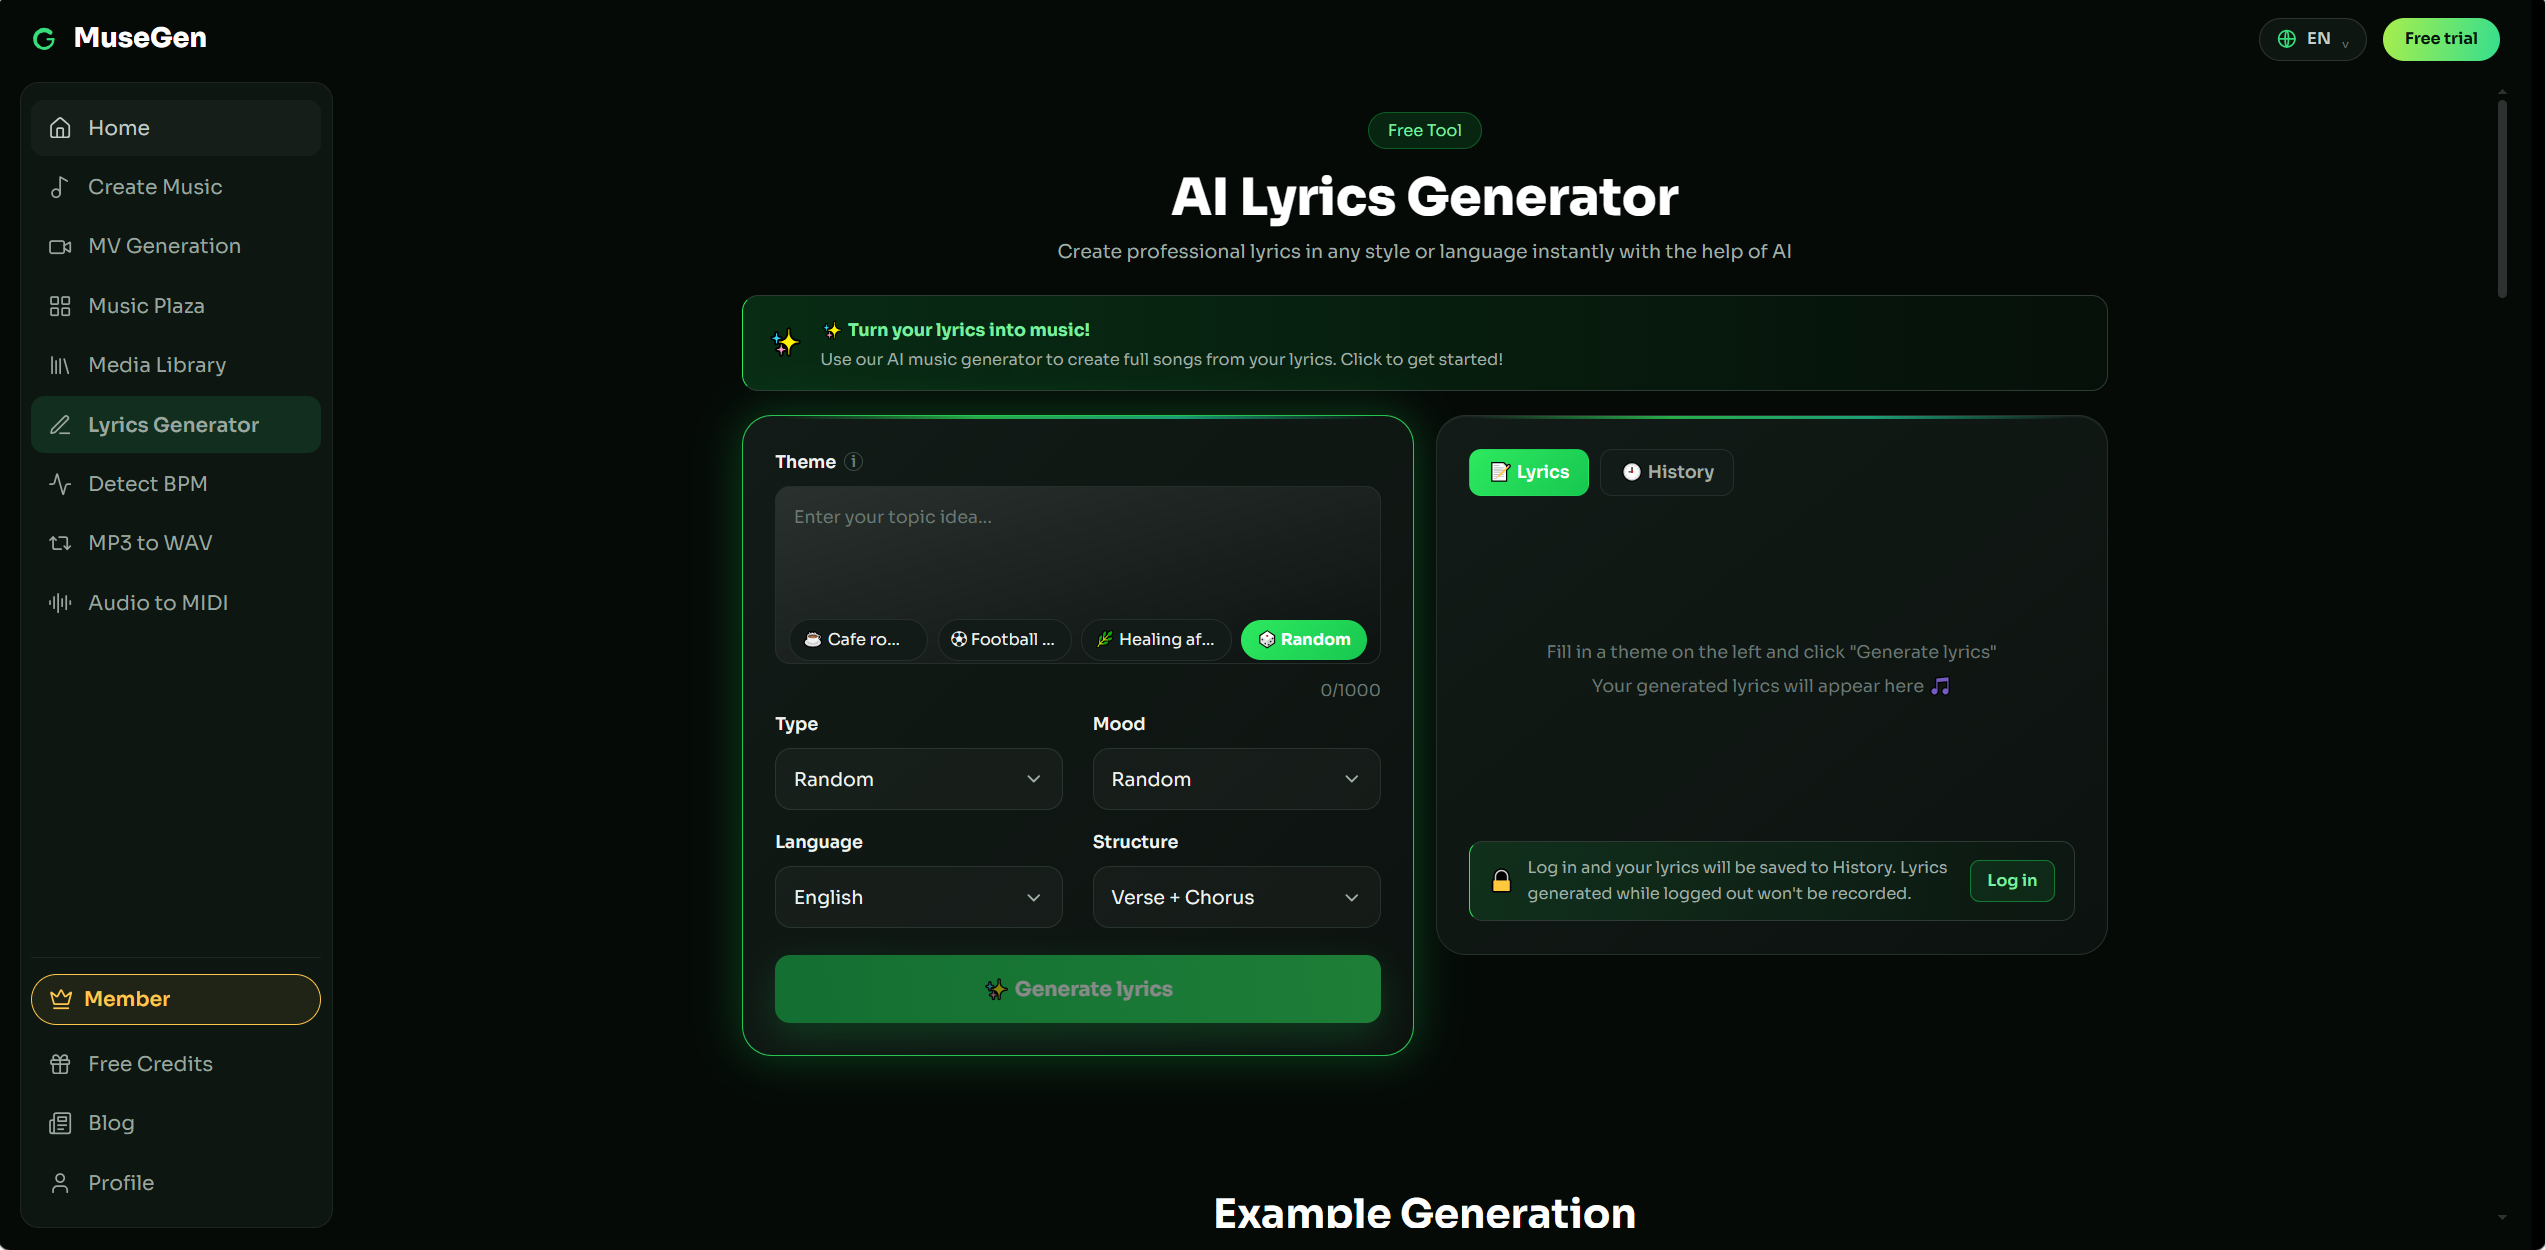
Task: Select the Cafe ro... theme suggestion
Action: 858,640
